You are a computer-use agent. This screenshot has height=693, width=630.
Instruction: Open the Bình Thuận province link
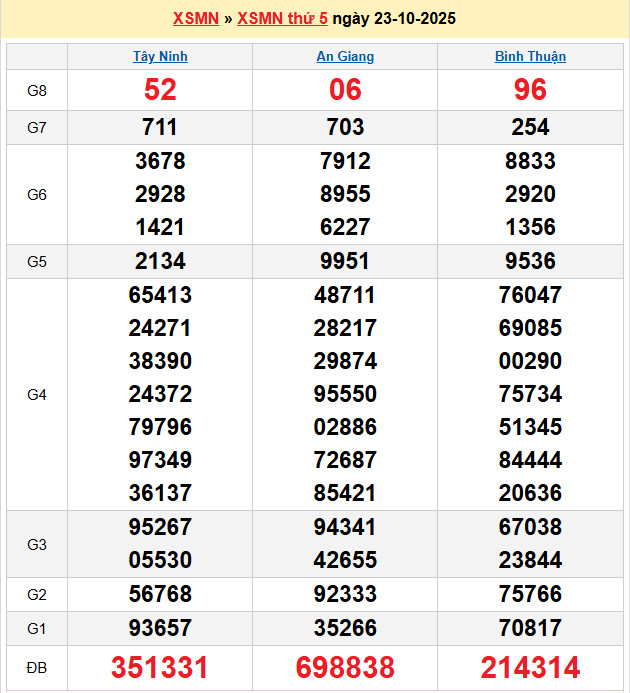click(530, 56)
